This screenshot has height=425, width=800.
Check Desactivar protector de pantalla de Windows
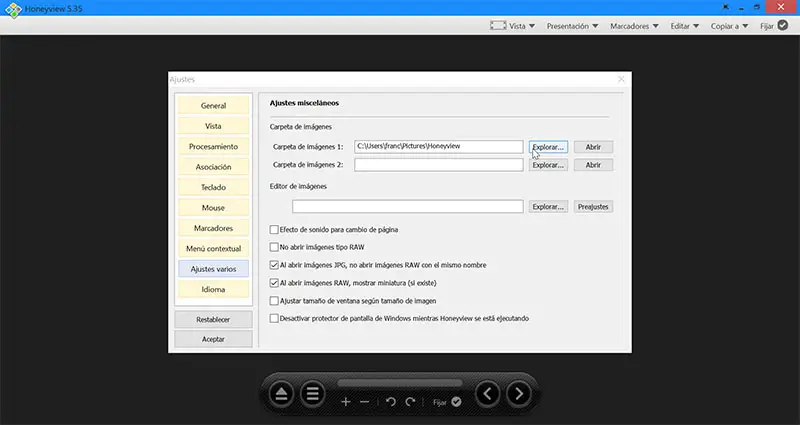[274, 318]
